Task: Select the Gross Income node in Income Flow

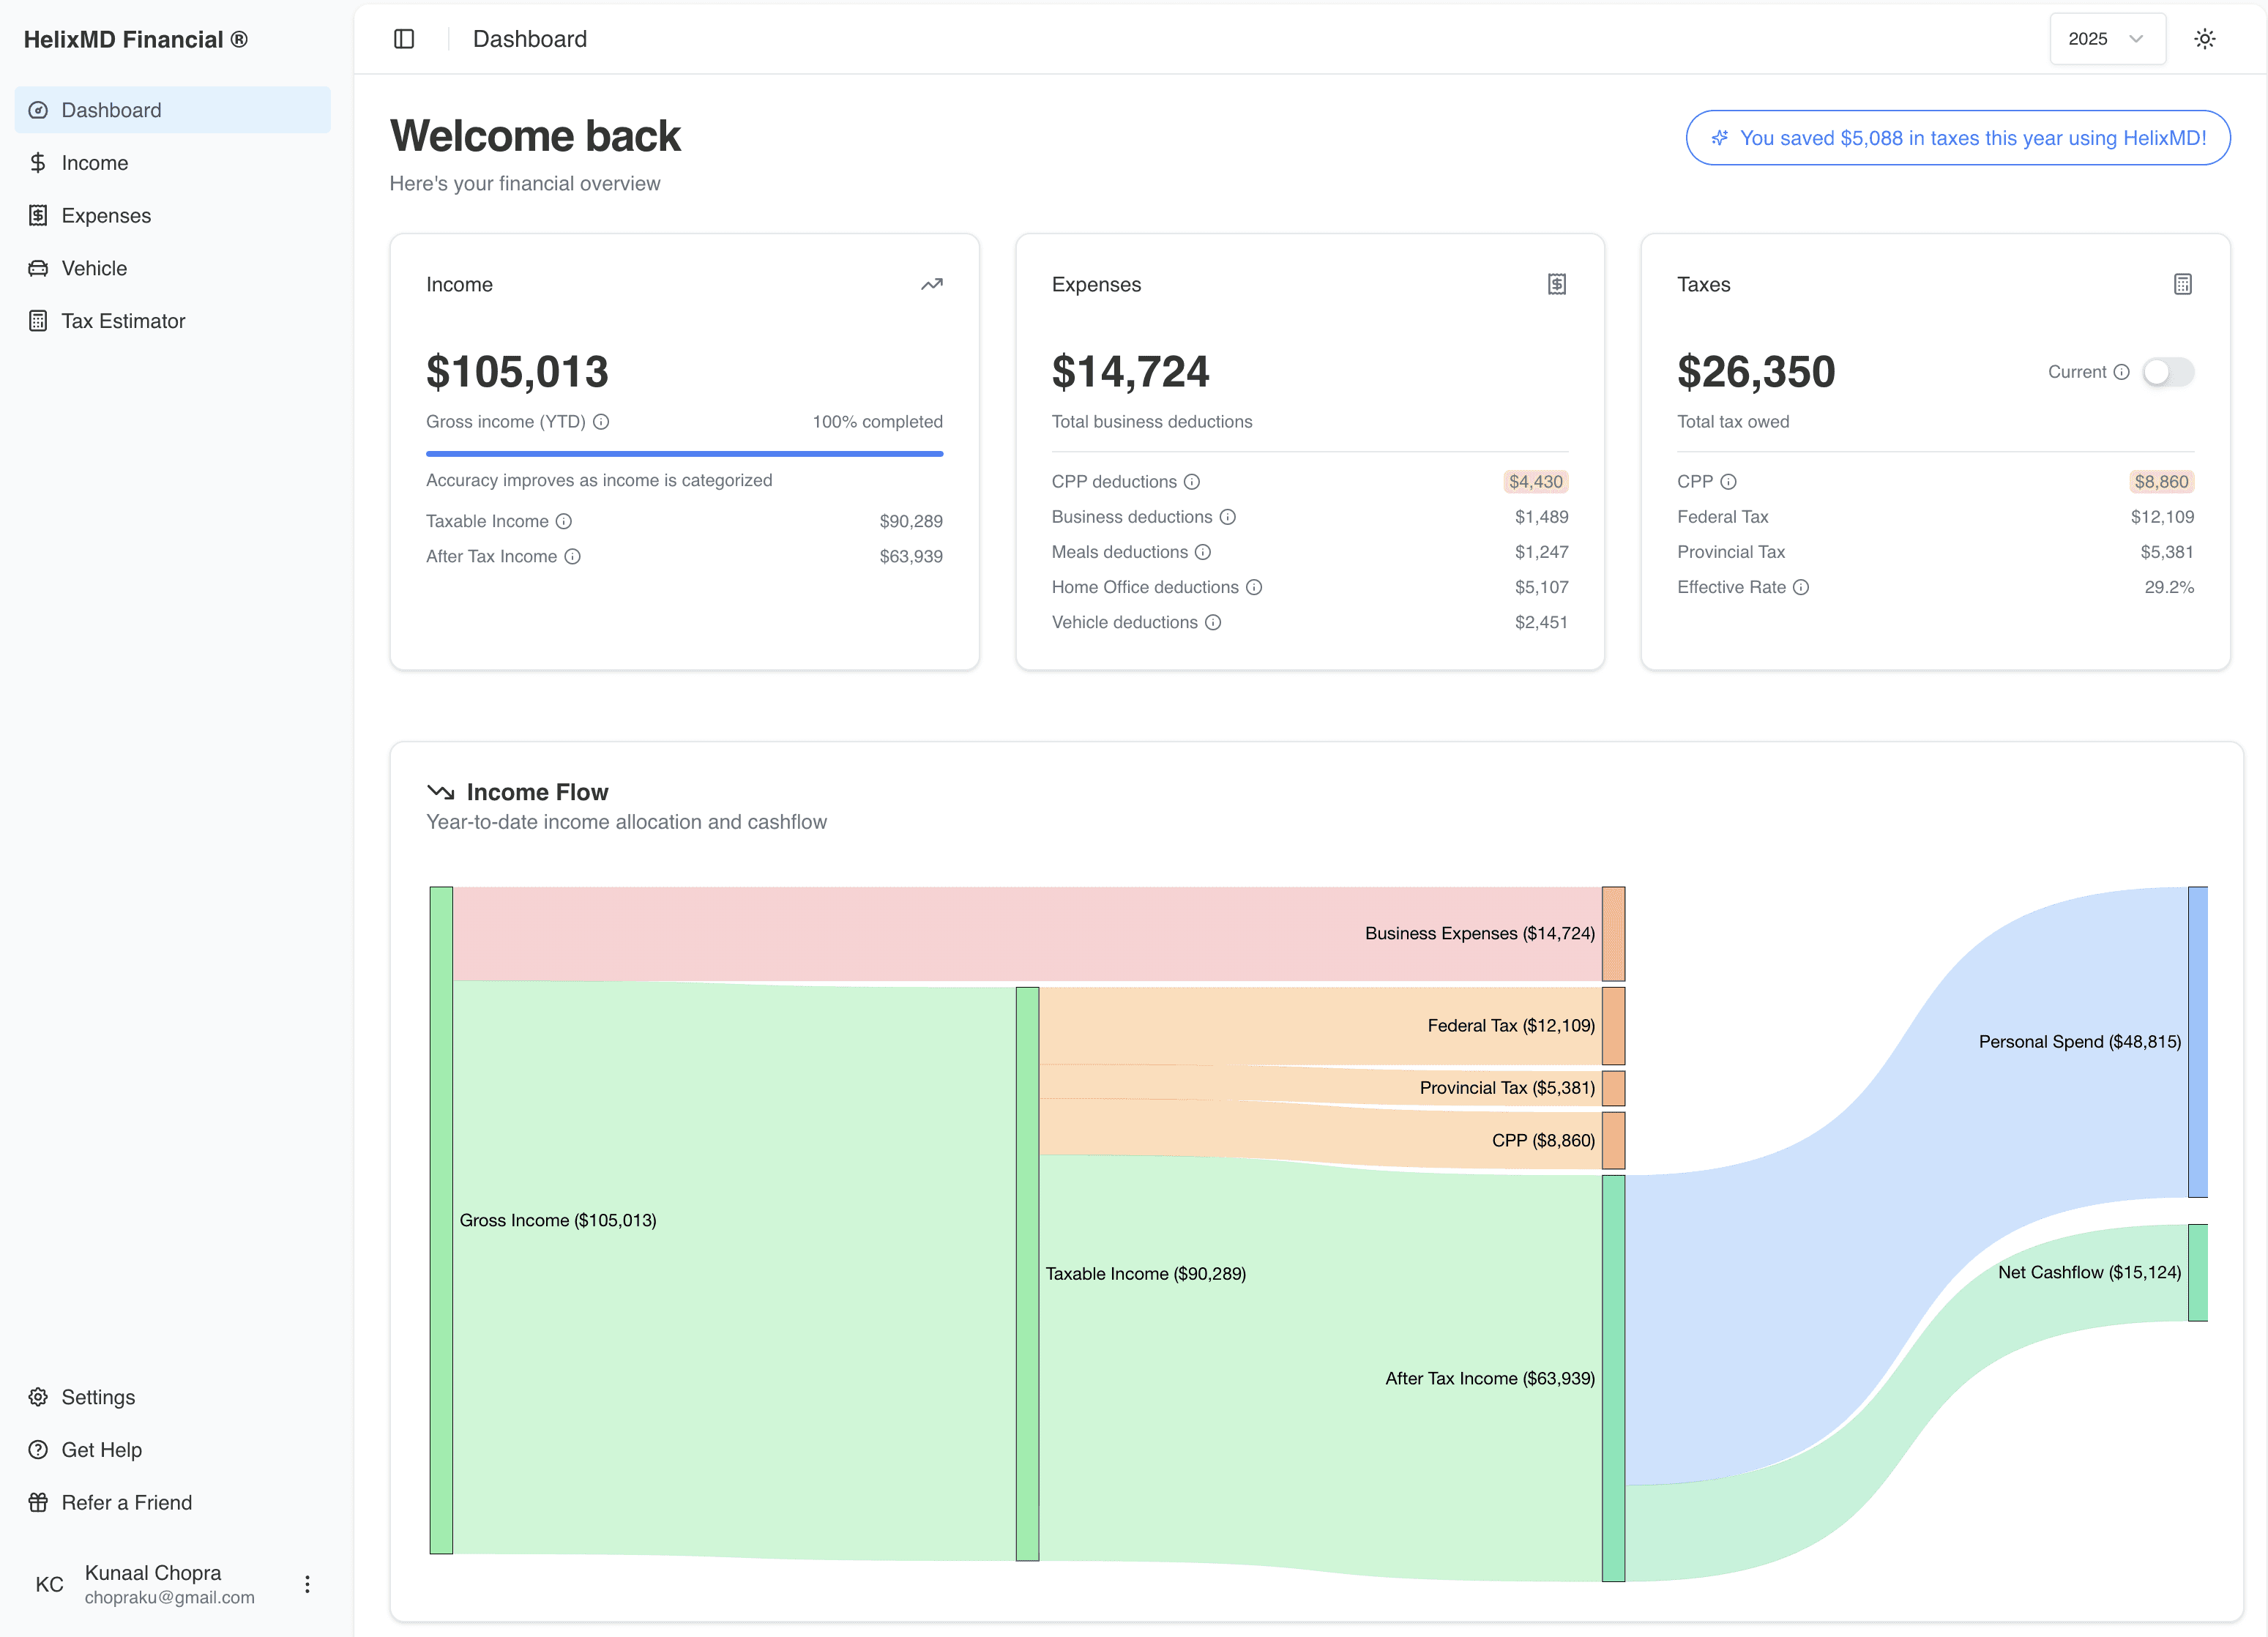Action: (441, 1220)
